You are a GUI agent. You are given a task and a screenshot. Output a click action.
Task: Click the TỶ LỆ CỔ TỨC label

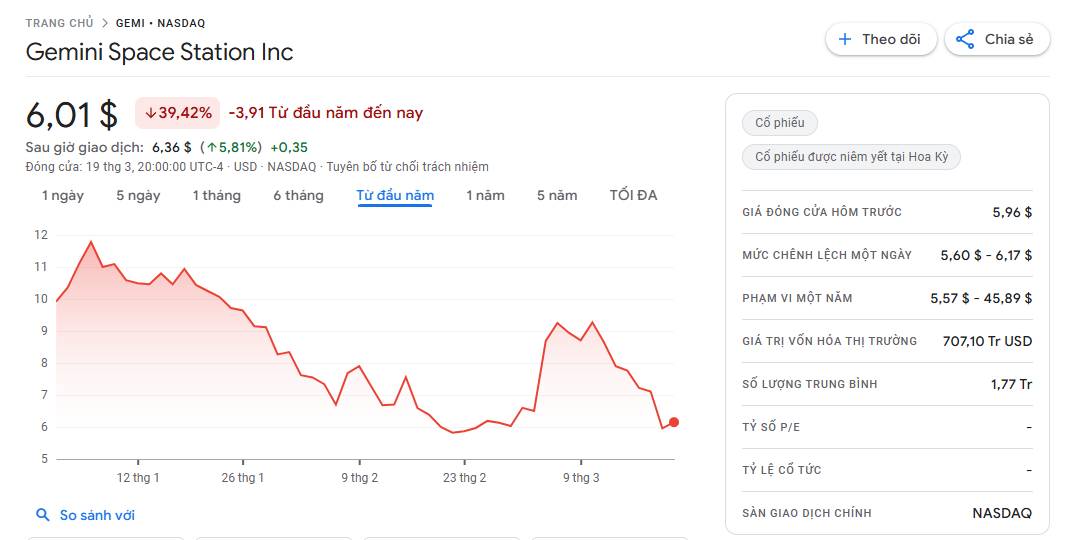(781, 470)
